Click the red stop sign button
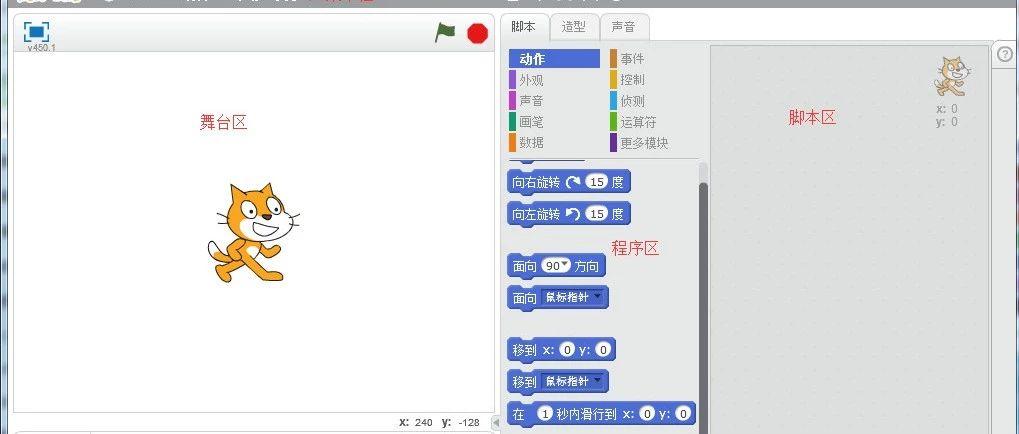Viewport: 1019px width, 434px height. click(478, 33)
